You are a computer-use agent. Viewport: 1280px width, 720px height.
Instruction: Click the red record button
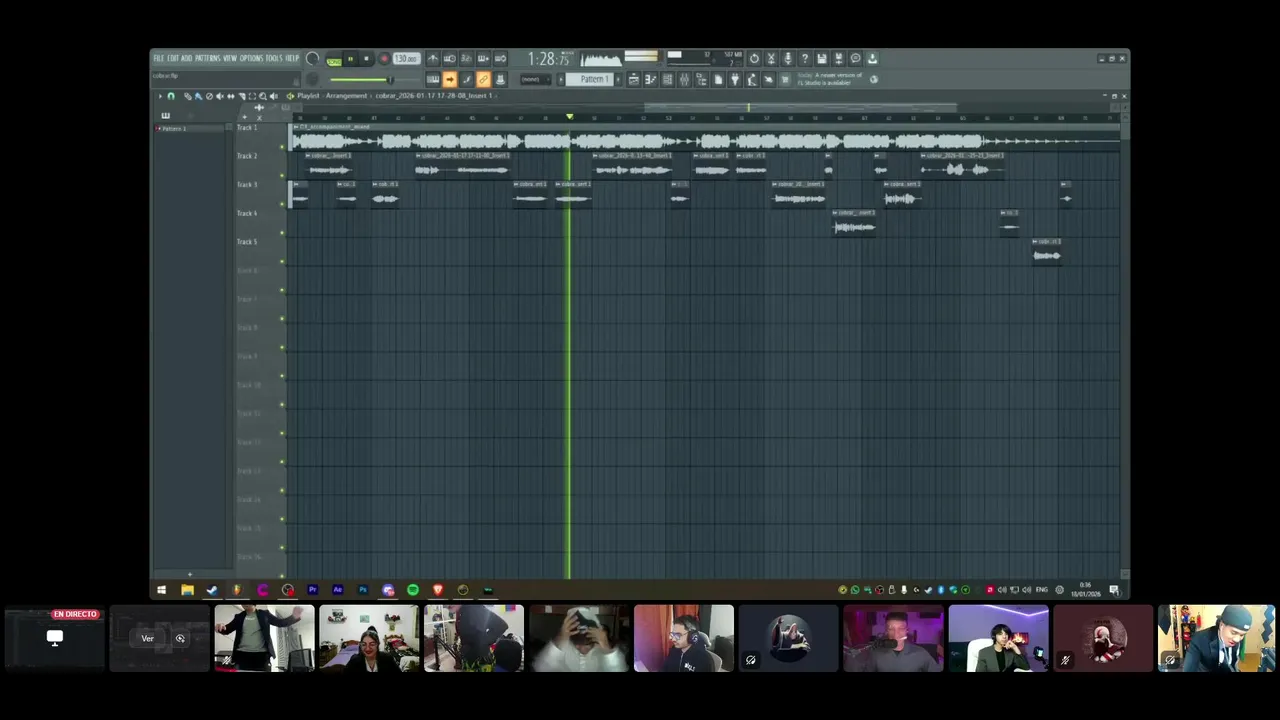click(384, 59)
